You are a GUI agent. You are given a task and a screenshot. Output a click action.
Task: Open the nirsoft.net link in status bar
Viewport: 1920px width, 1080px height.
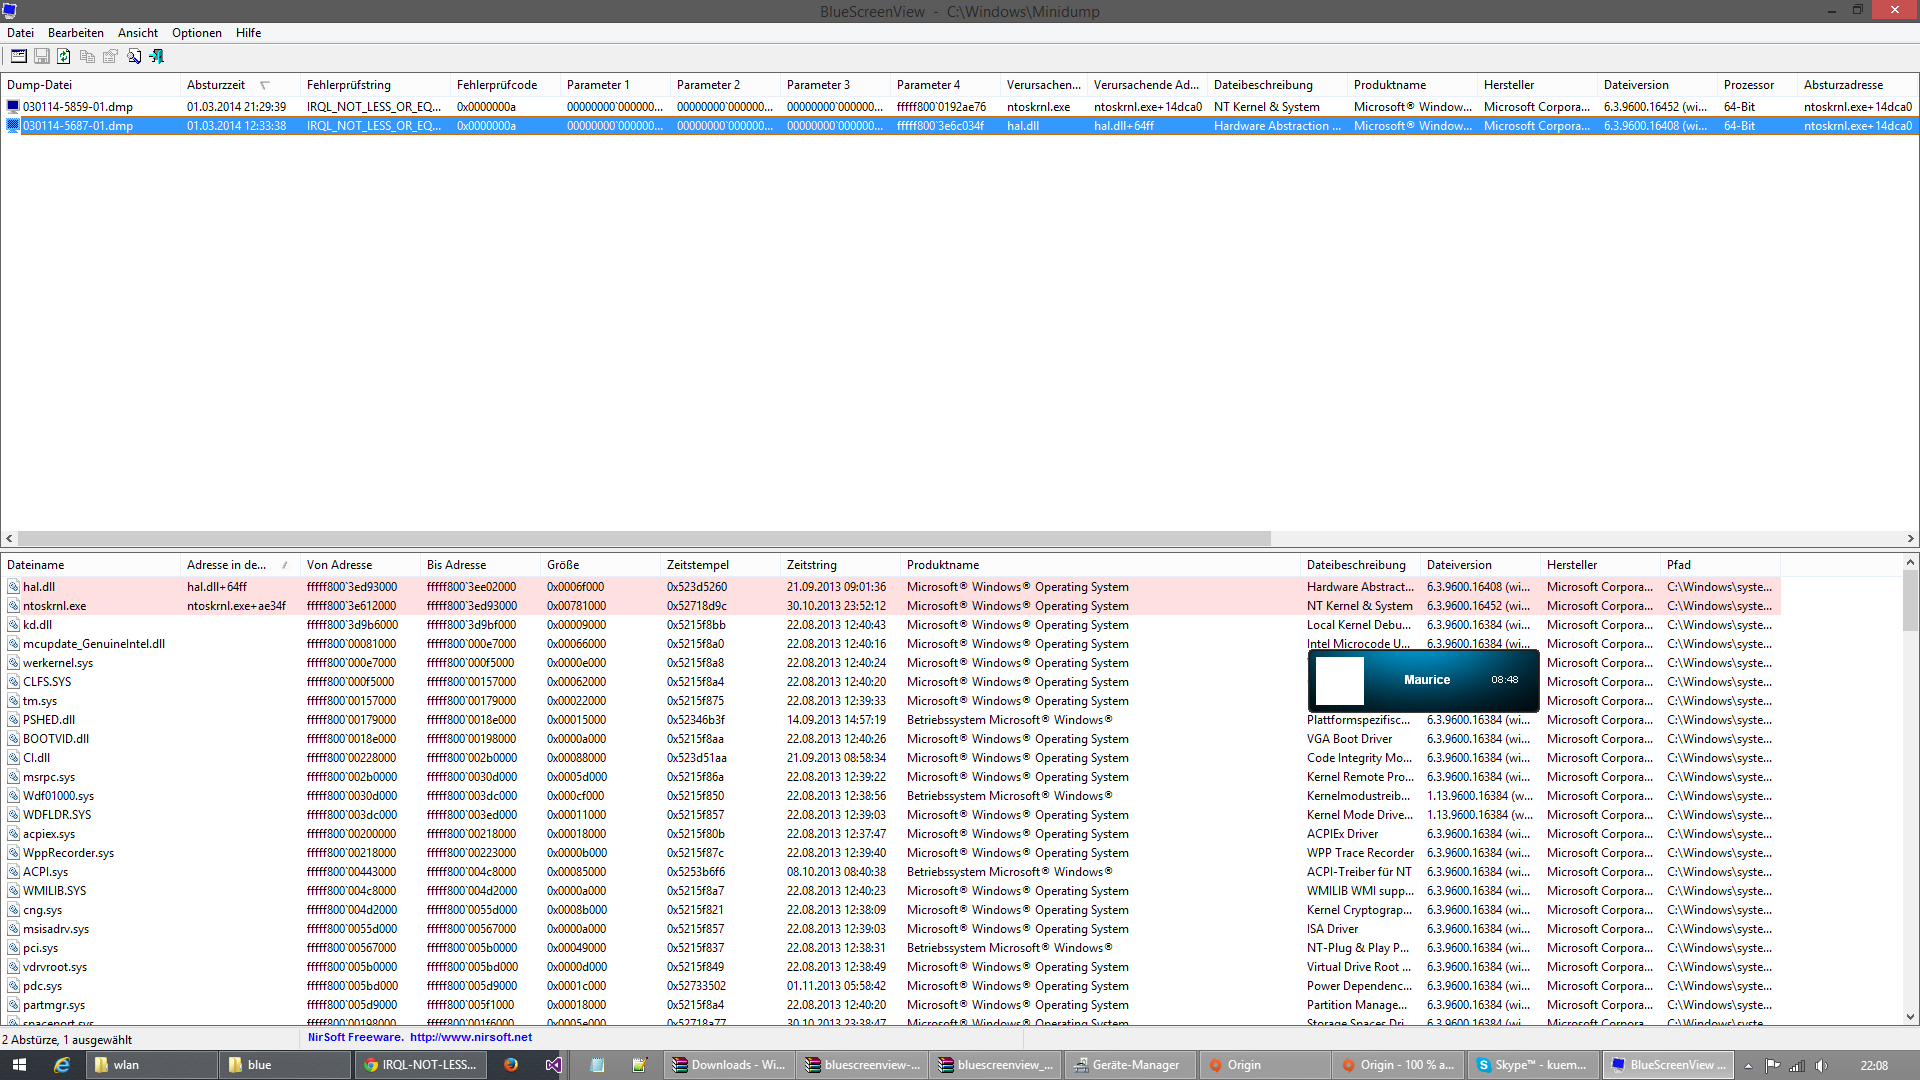470,1037
